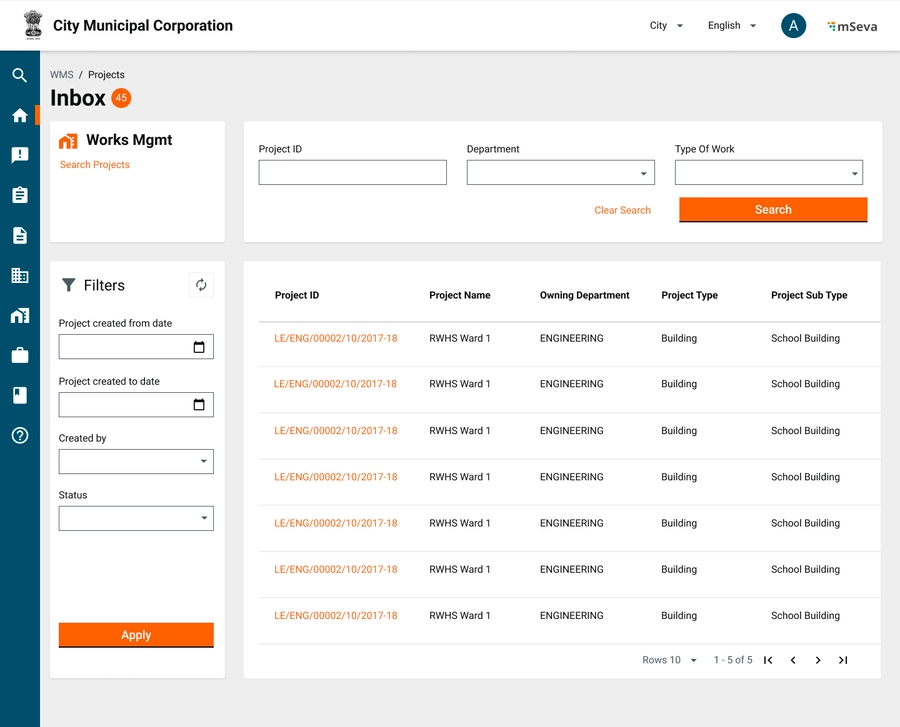900x727 pixels.
Task: Jump to the last page of results
Action: pos(843,660)
